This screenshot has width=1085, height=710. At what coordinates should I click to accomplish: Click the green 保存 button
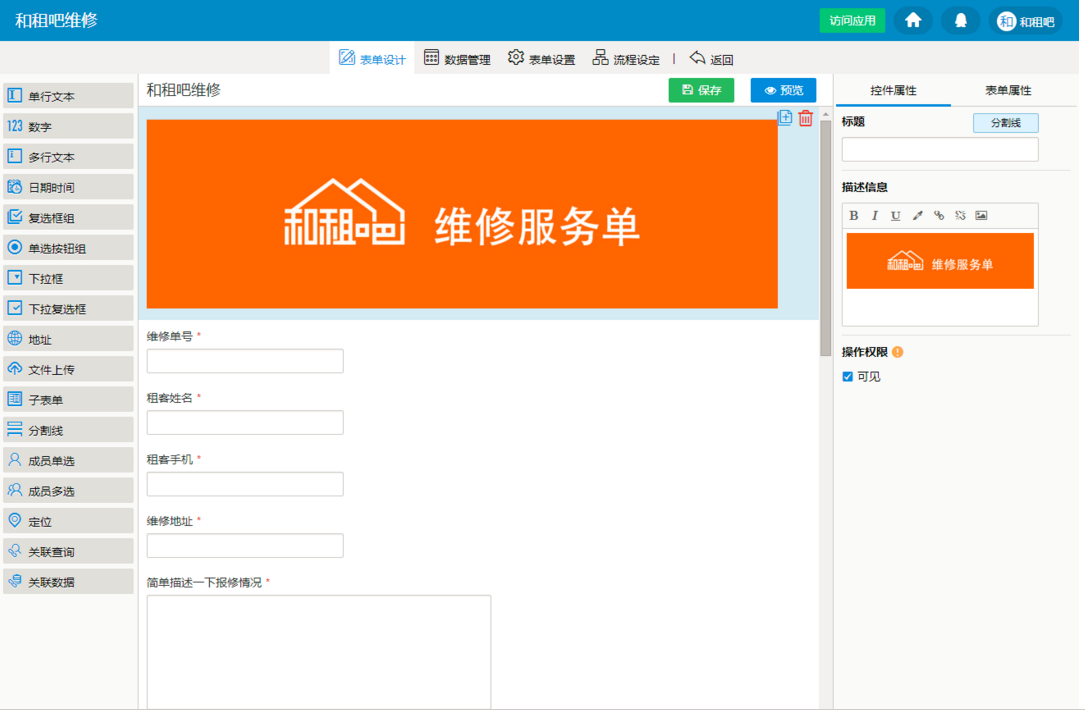click(701, 90)
